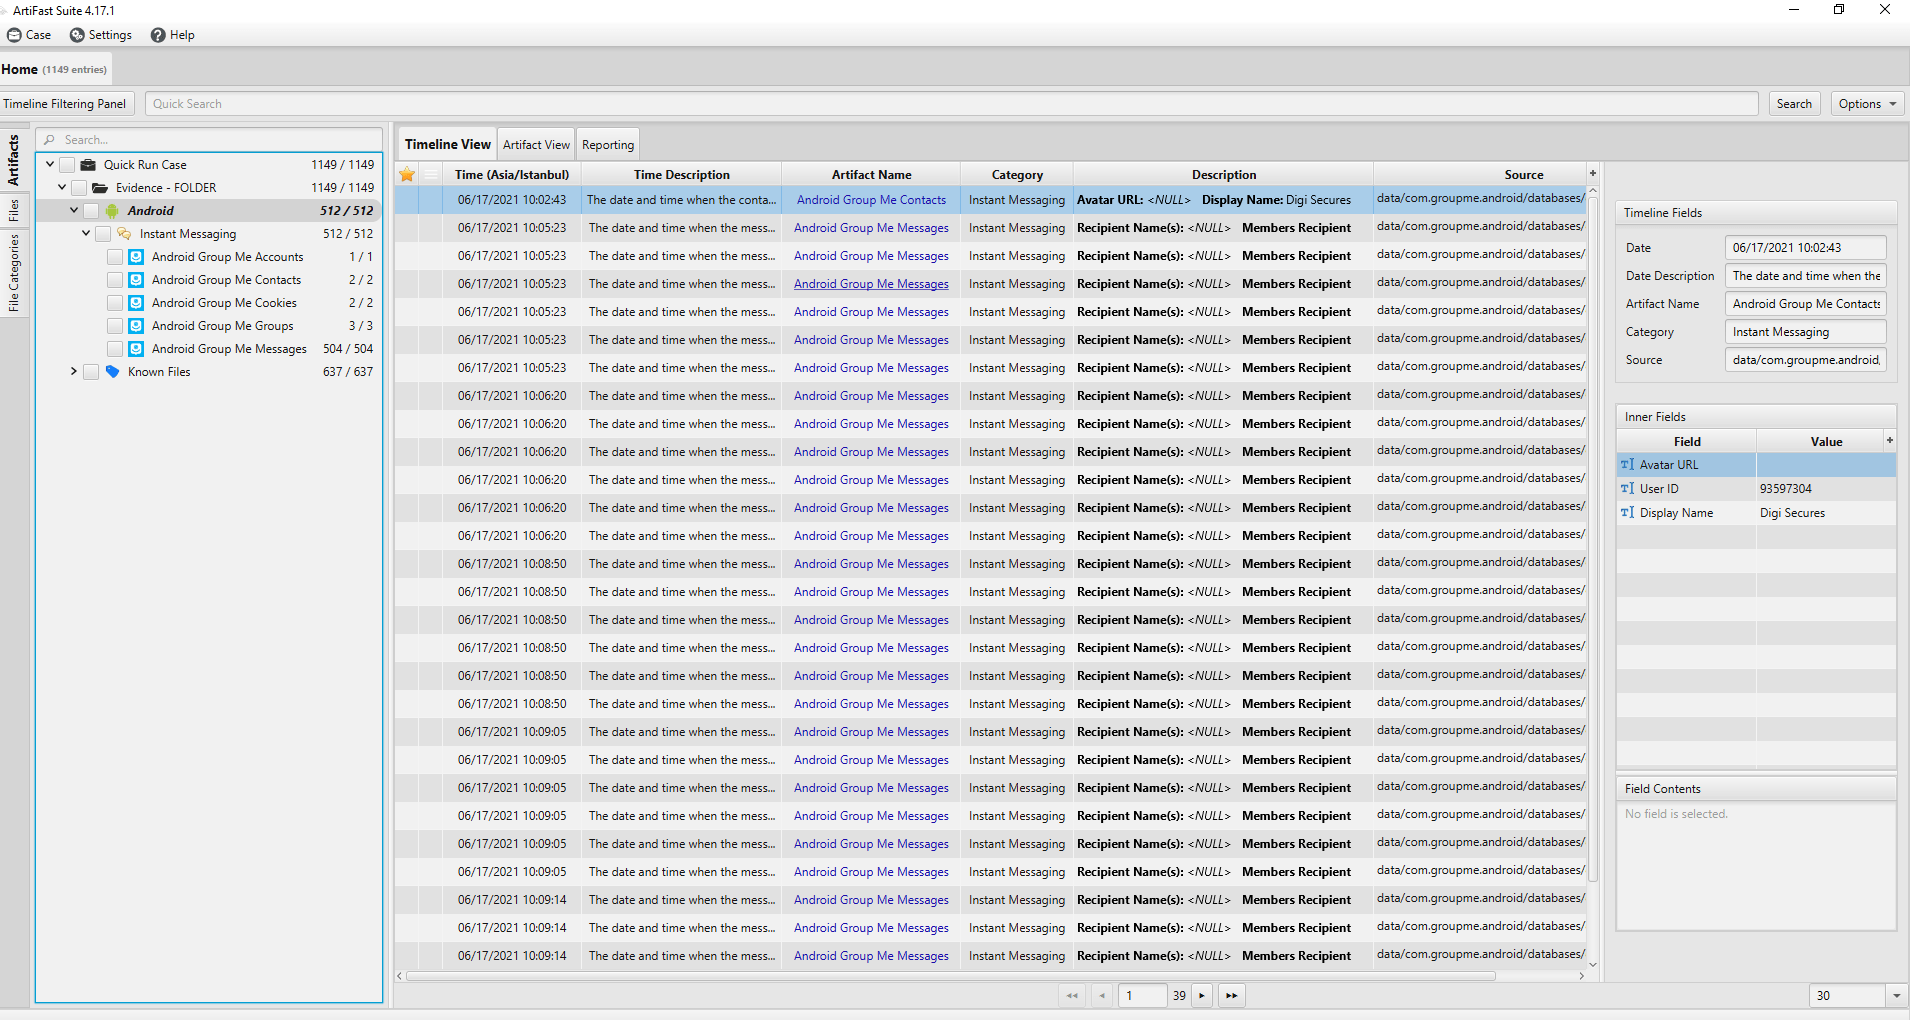The width and height of the screenshot is (1910, 1020).
Task: Click the Help question mark icon
Action: tap(158, 35)
